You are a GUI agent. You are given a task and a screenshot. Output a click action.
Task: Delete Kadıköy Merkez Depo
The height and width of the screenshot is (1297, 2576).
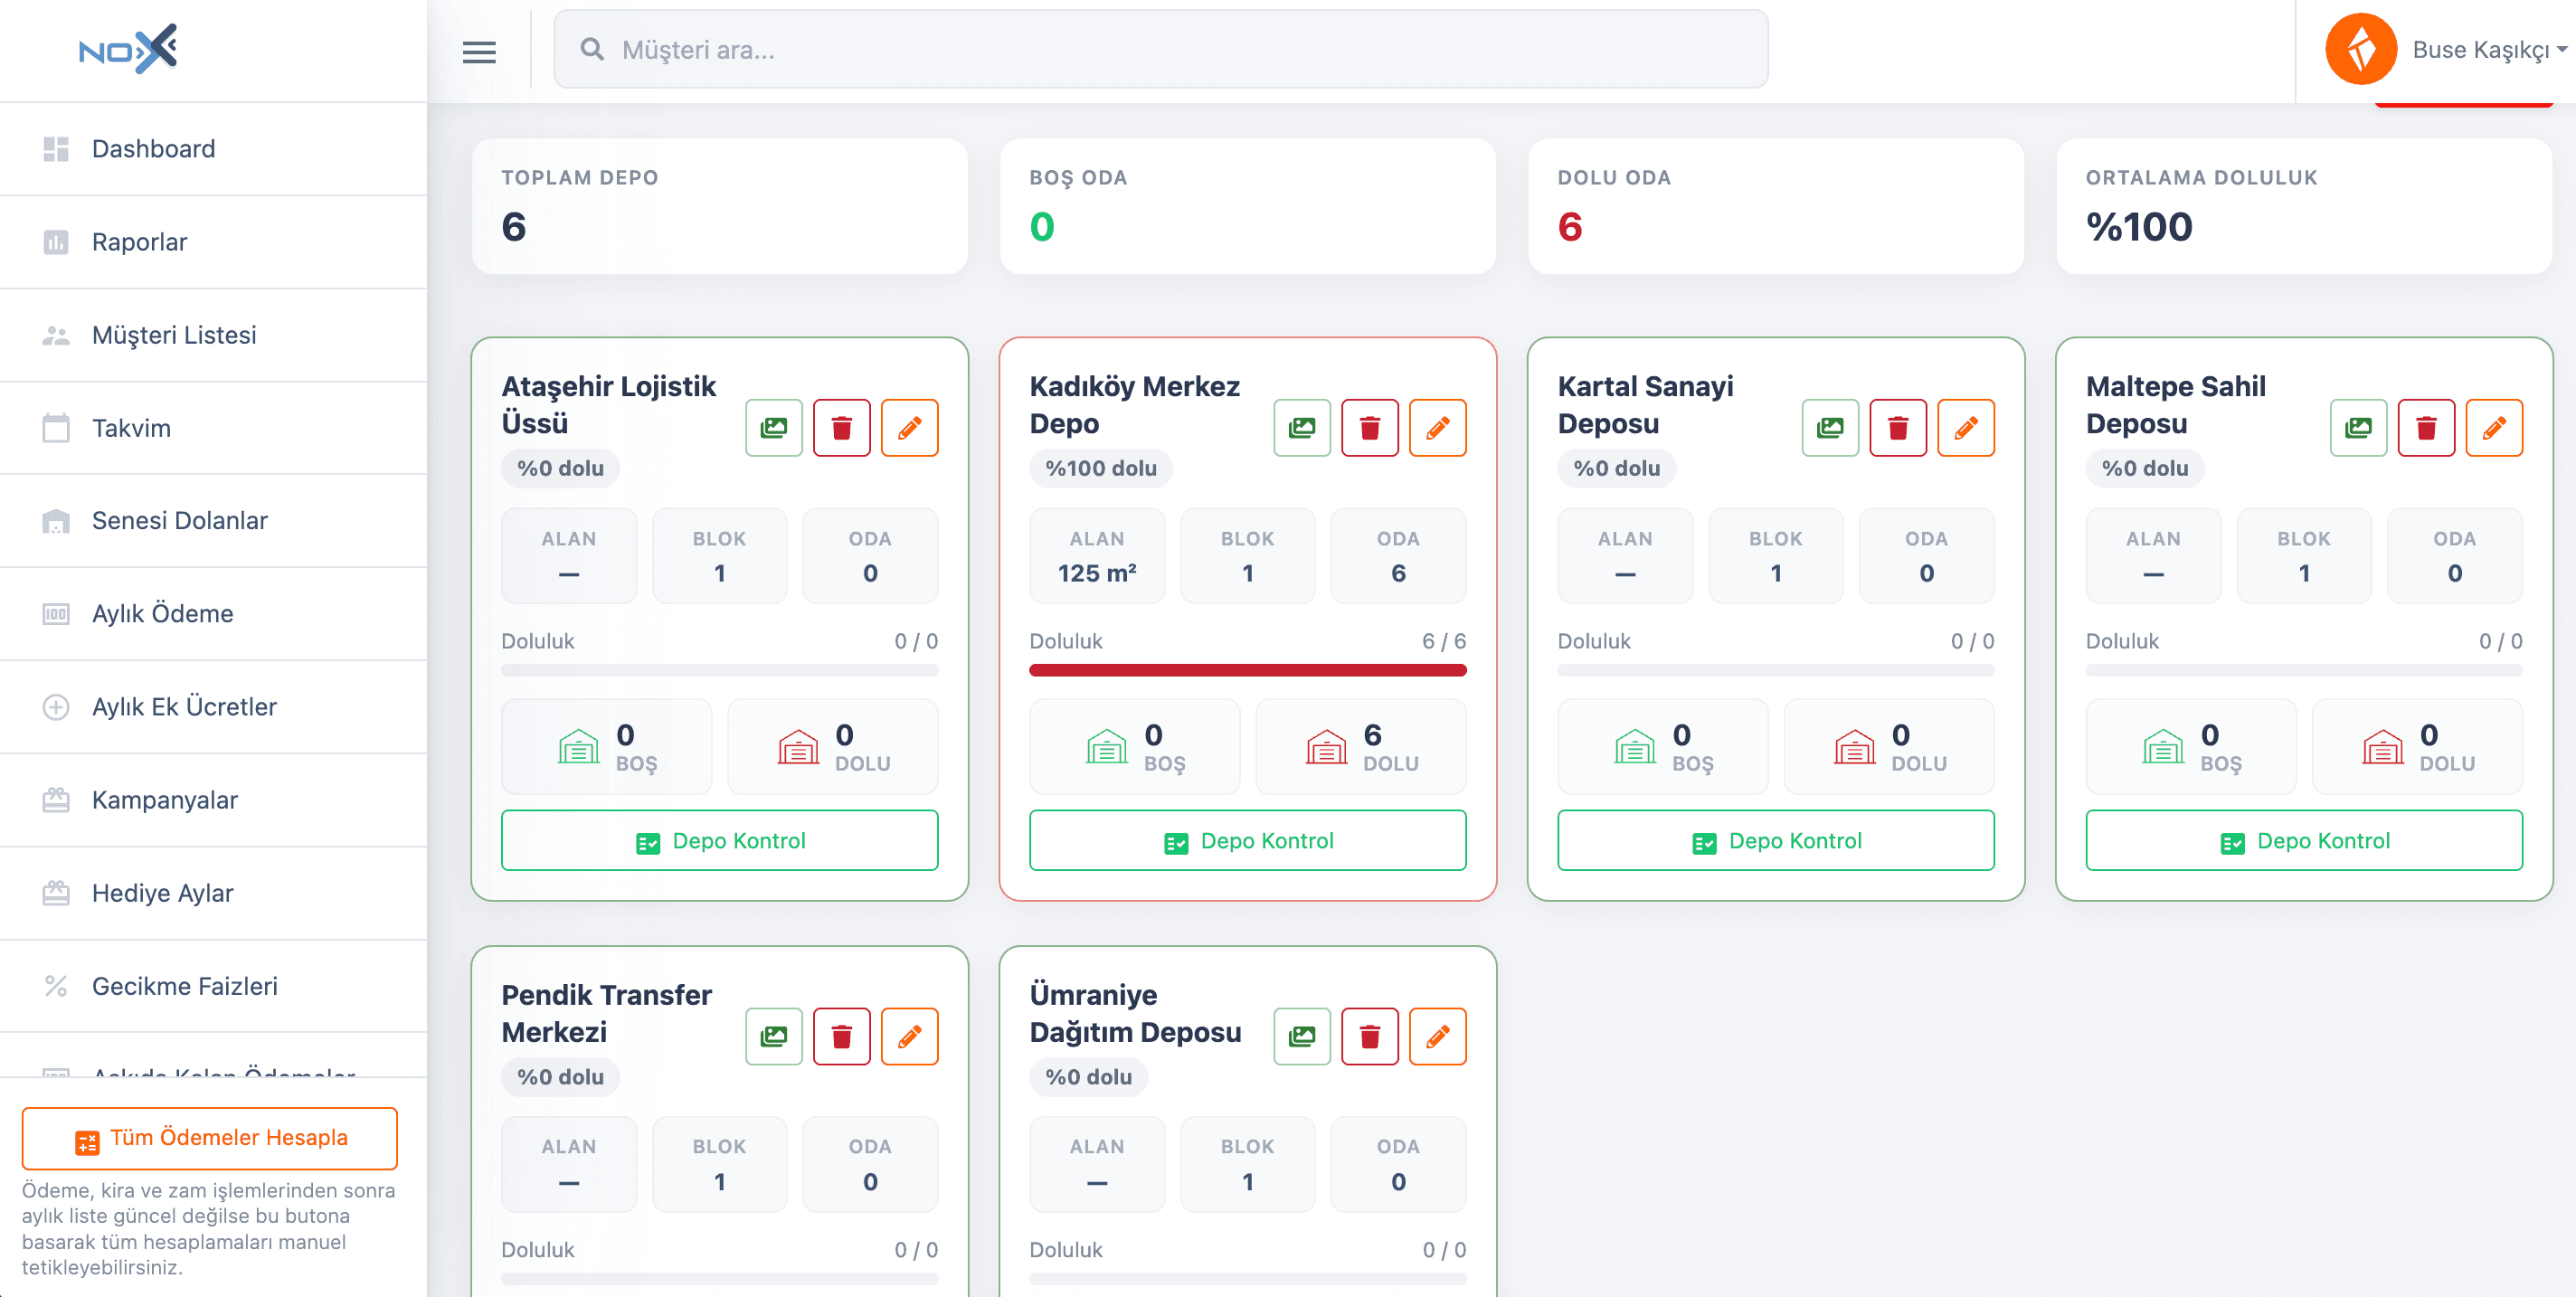pyautogui.click(x=1370, y=428)
